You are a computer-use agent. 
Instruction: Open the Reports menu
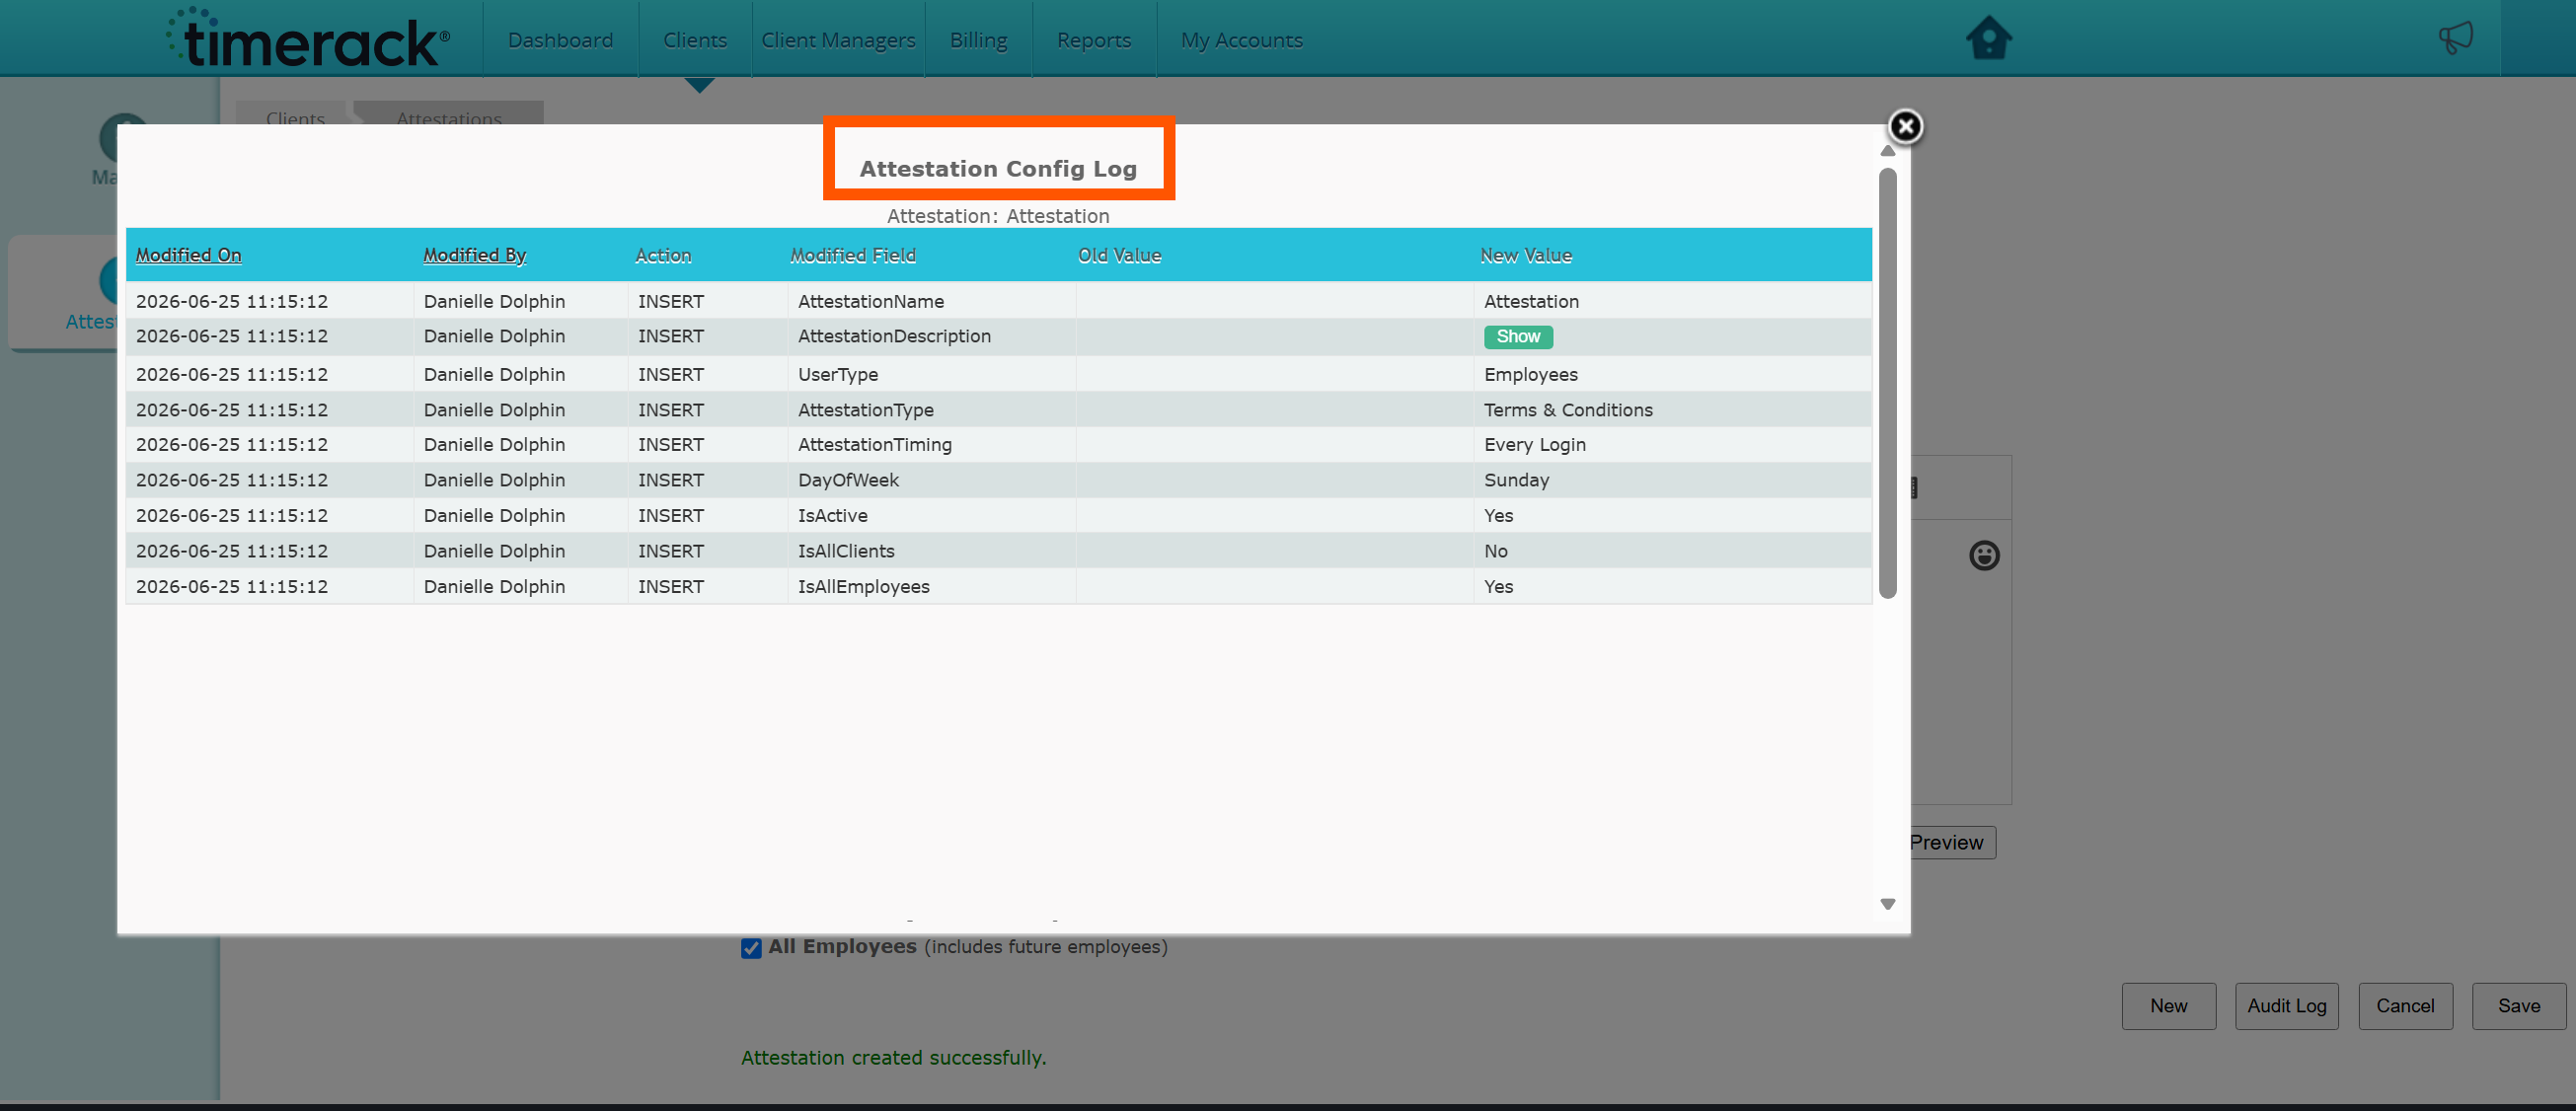pyautogui.click(x=1094, y=40)
